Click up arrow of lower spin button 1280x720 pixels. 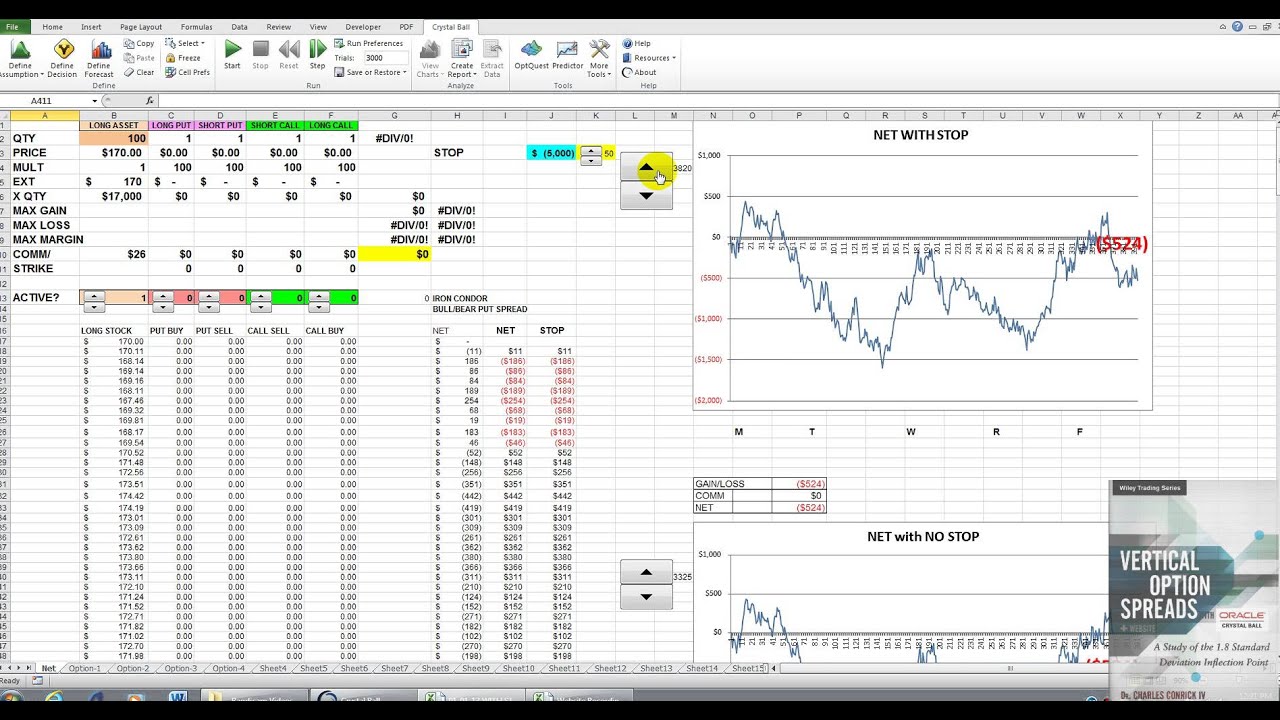coord(646,572)
